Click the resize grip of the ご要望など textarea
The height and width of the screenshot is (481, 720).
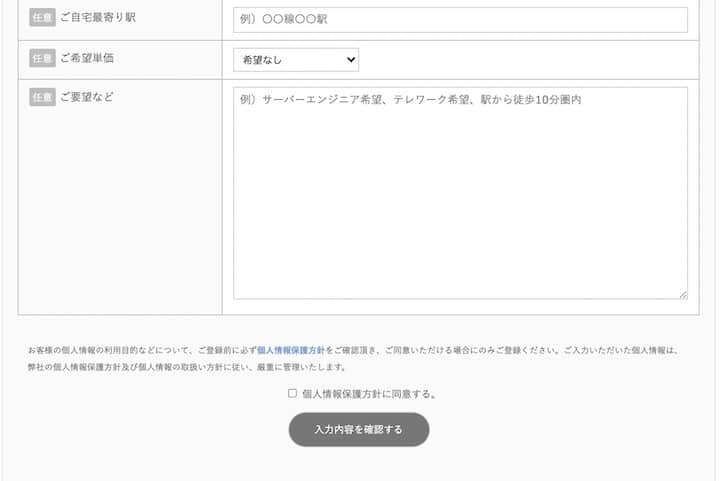tap(683, 294)
